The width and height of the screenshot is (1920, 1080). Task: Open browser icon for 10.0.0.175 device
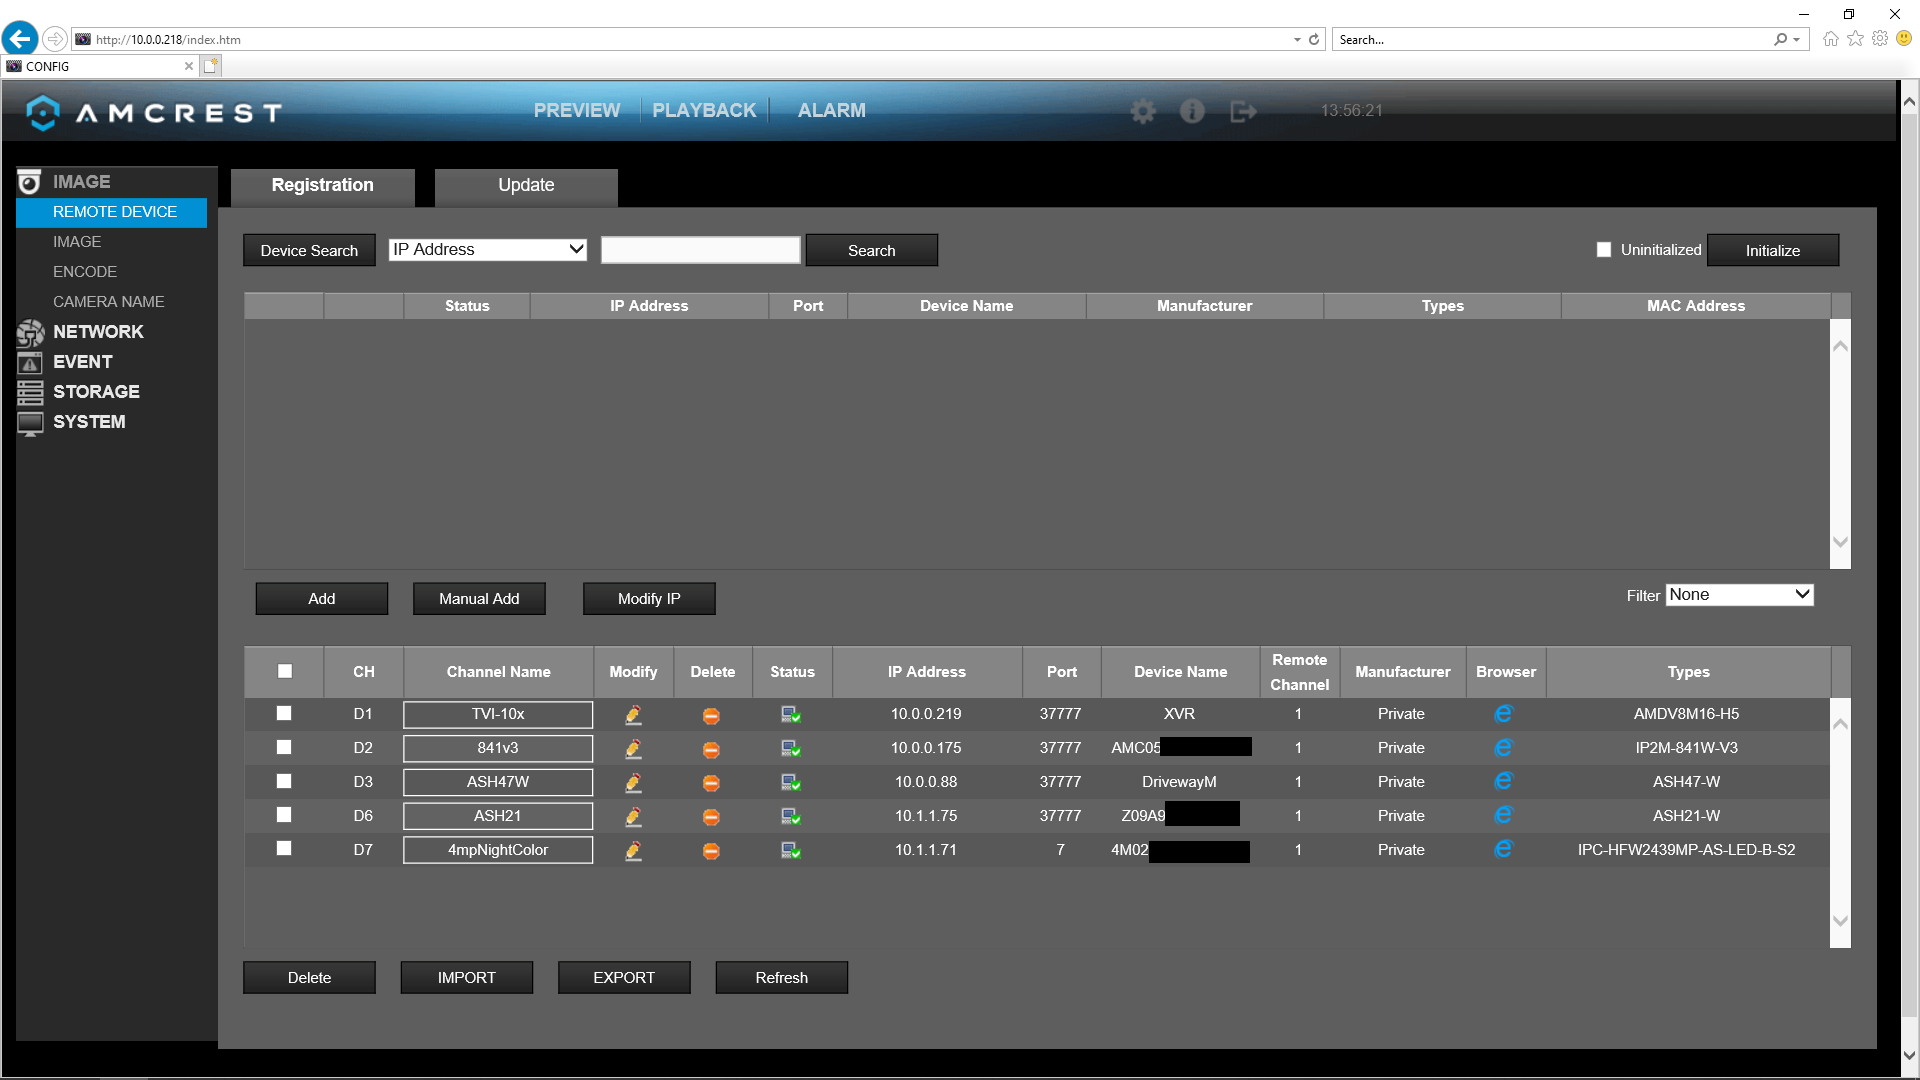1503,748
